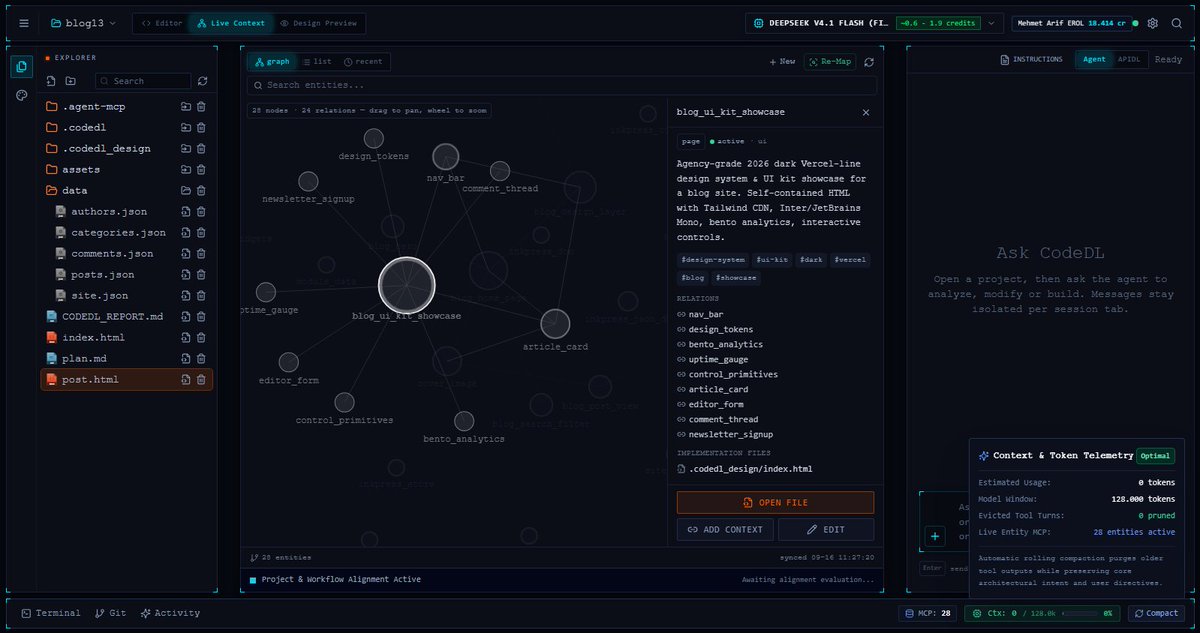
Task: Click trash icon on plan.md row
Action: coord(201,358)
